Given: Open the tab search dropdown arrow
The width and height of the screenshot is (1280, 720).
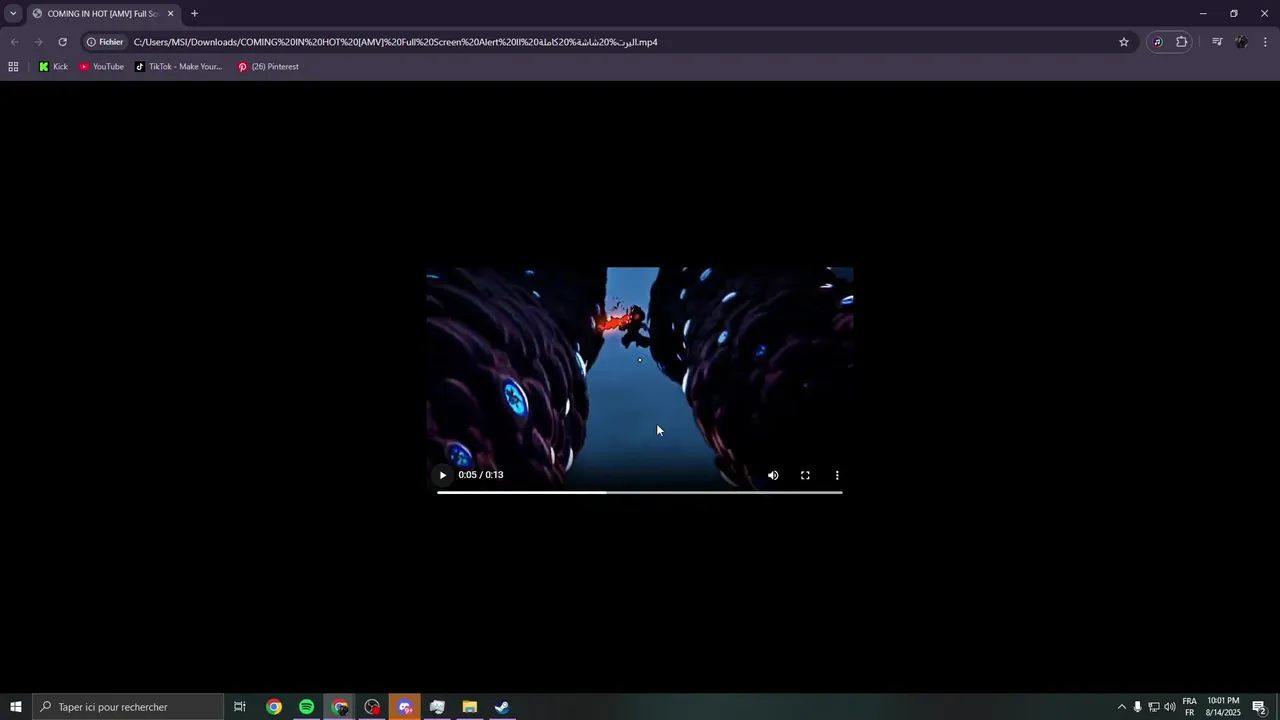Looking at the screenshot, I should (13, 13).
